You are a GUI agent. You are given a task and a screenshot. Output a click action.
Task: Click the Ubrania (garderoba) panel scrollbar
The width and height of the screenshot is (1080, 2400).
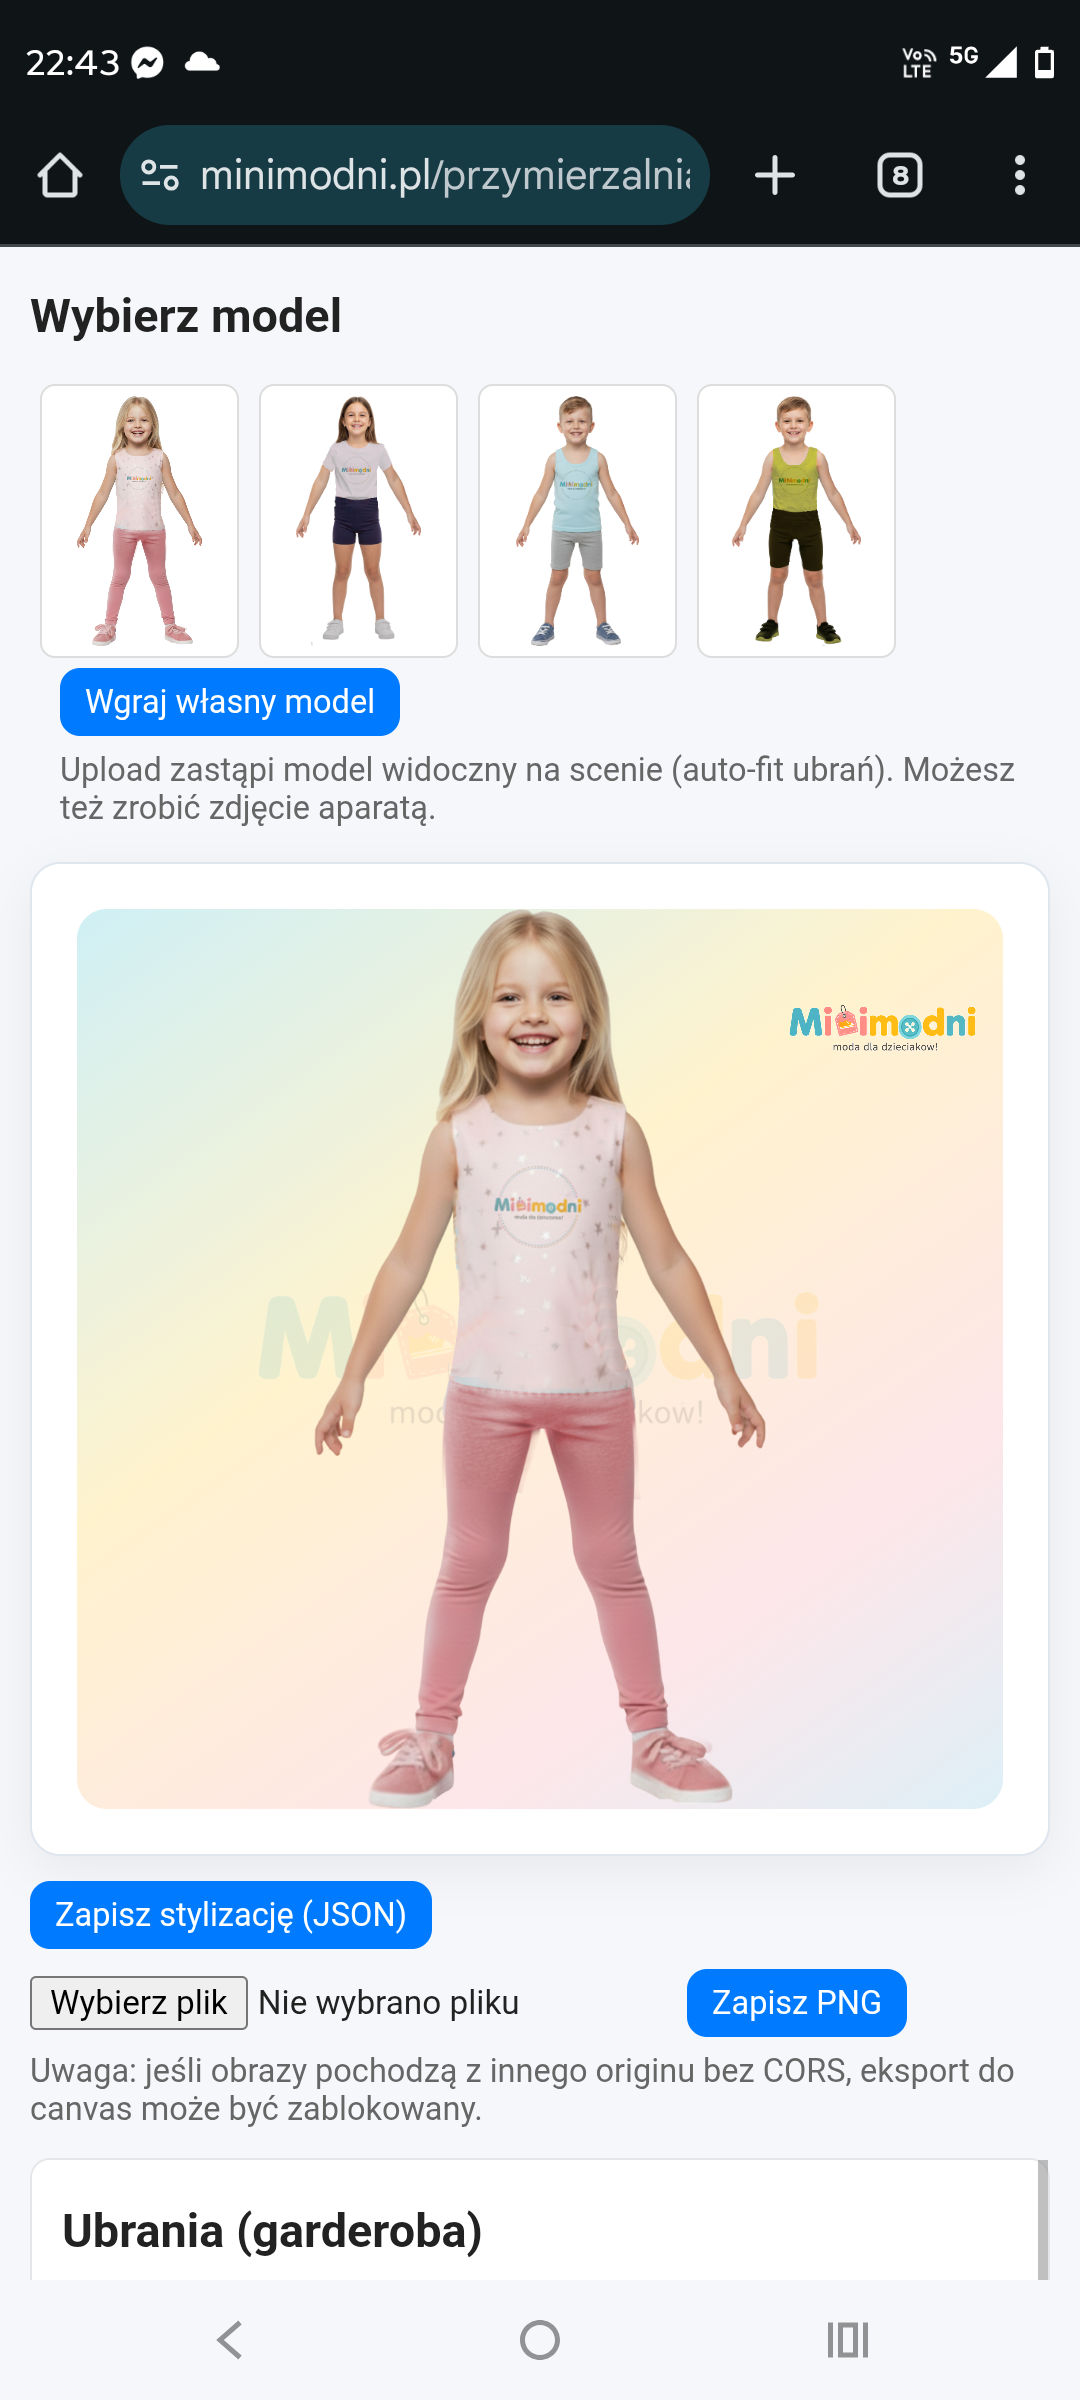click(x=1043, y=2220)
